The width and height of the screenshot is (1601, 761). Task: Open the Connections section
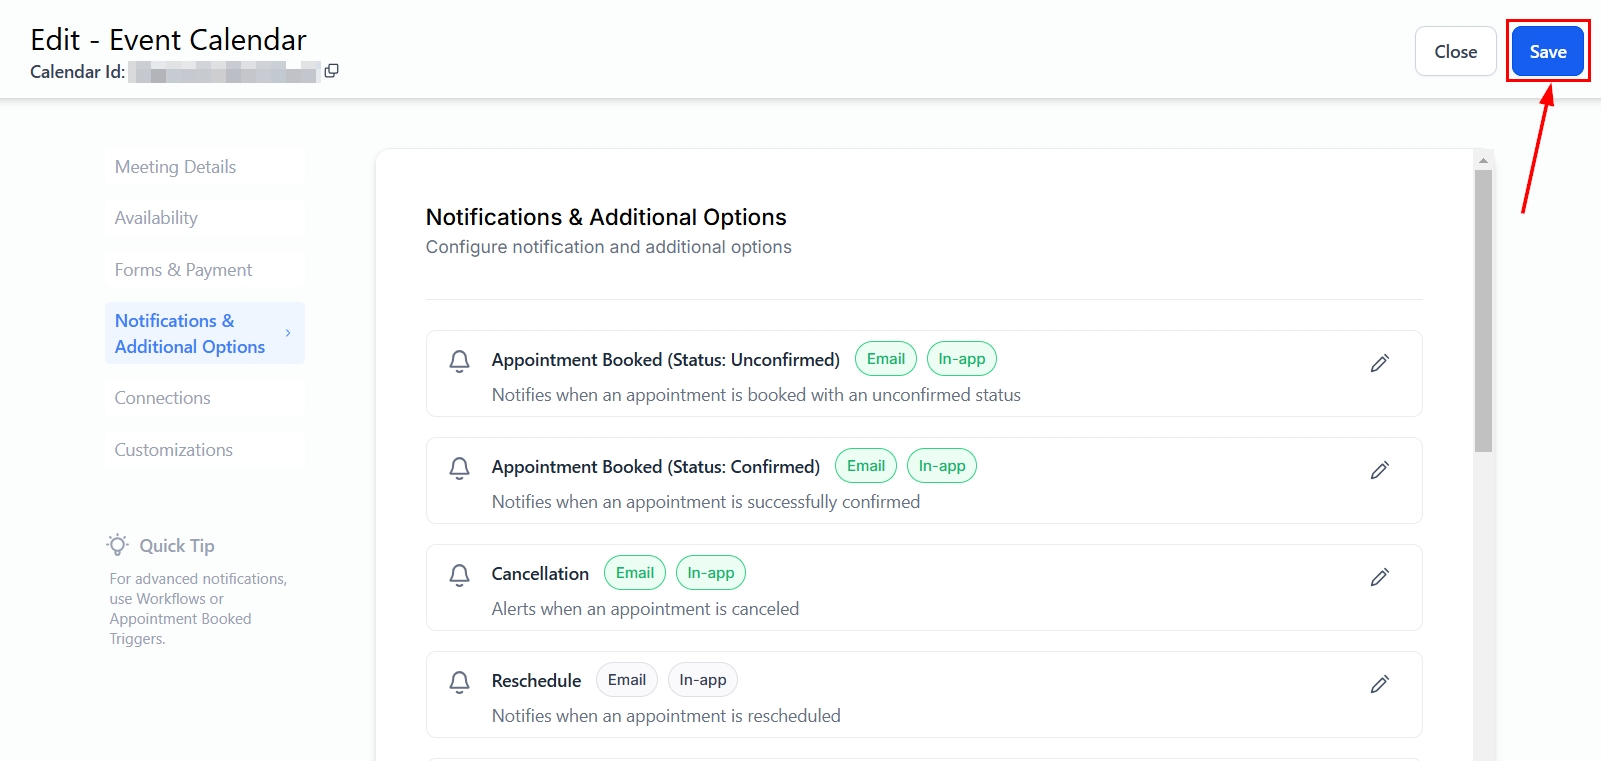coord(162,398)
